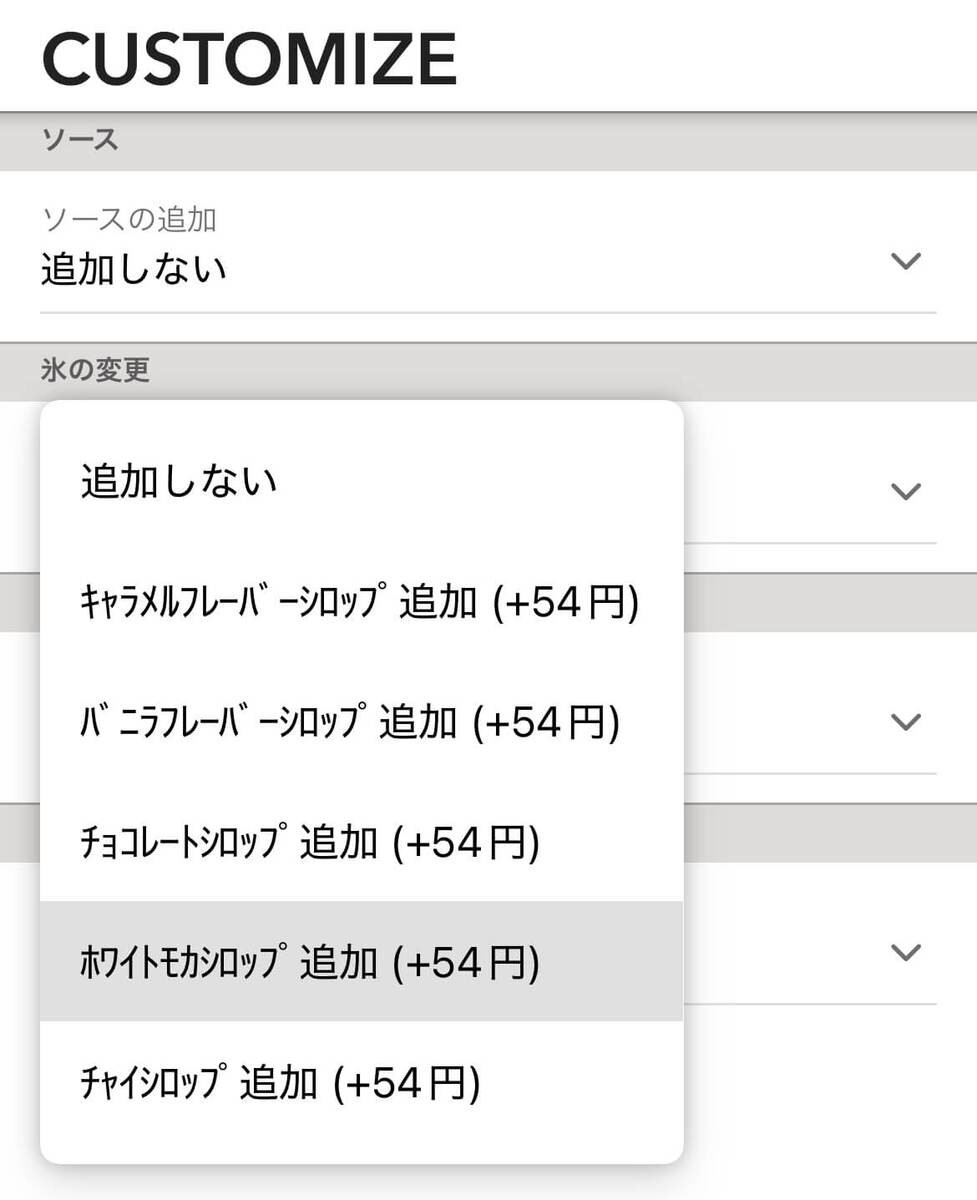
Task: Click gray section bar right of チョコレート option
Action: coord(830,833)
